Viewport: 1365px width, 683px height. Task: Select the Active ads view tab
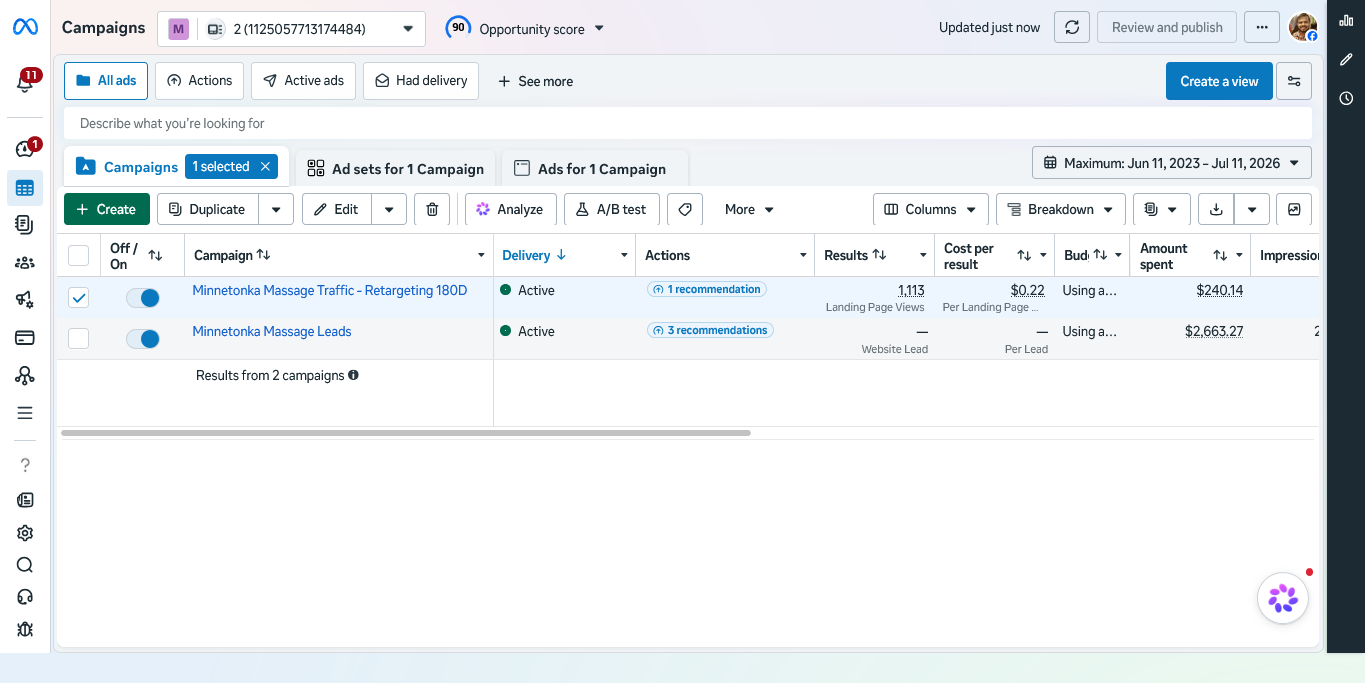click(303, 81)
